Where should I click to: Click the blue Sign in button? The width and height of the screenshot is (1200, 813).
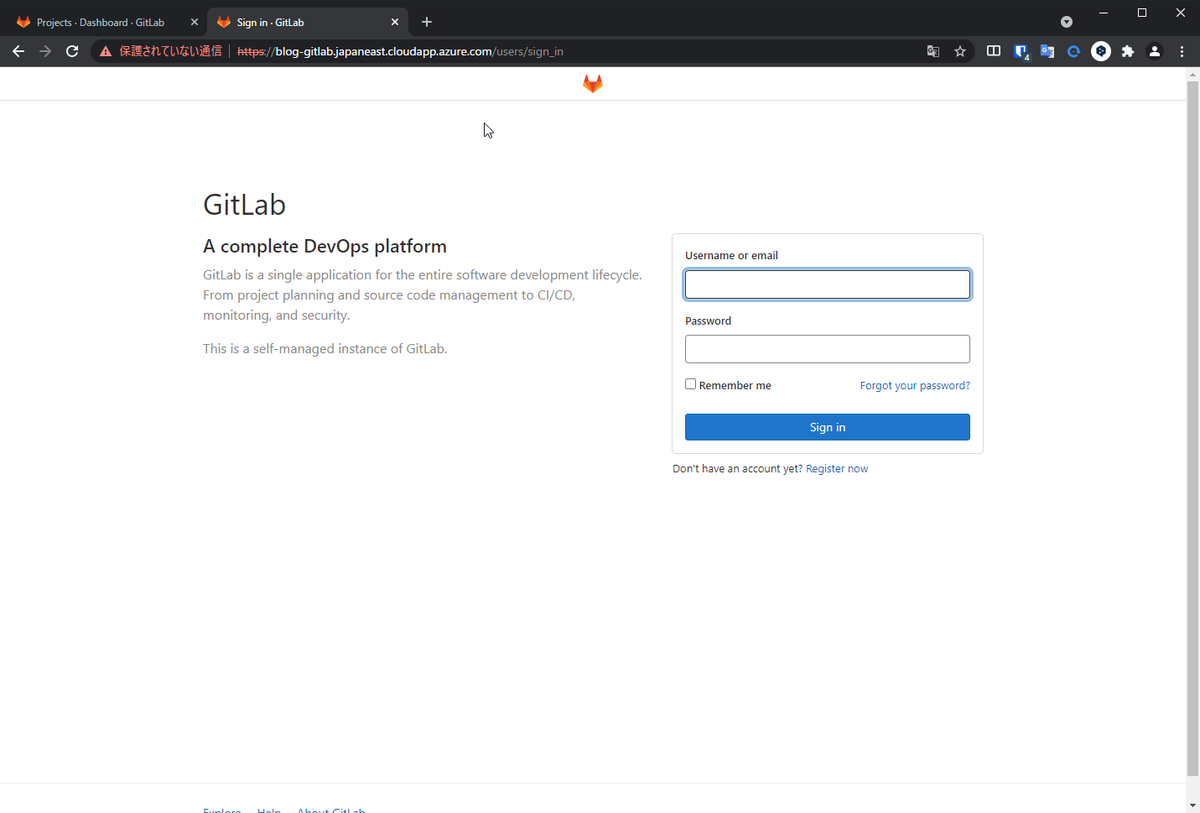click(827, 427)
